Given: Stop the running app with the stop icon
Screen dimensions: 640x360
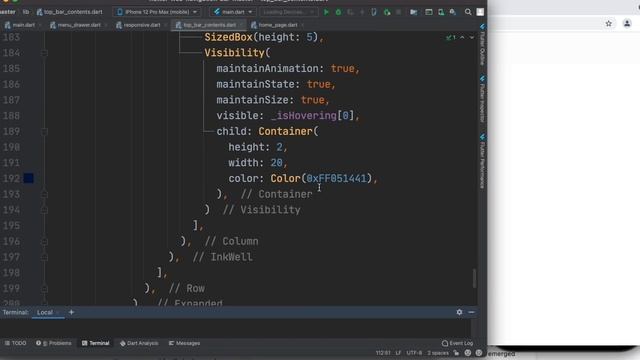Looking at the screenshot, I should pyautogui.click(x=398, y=12).
